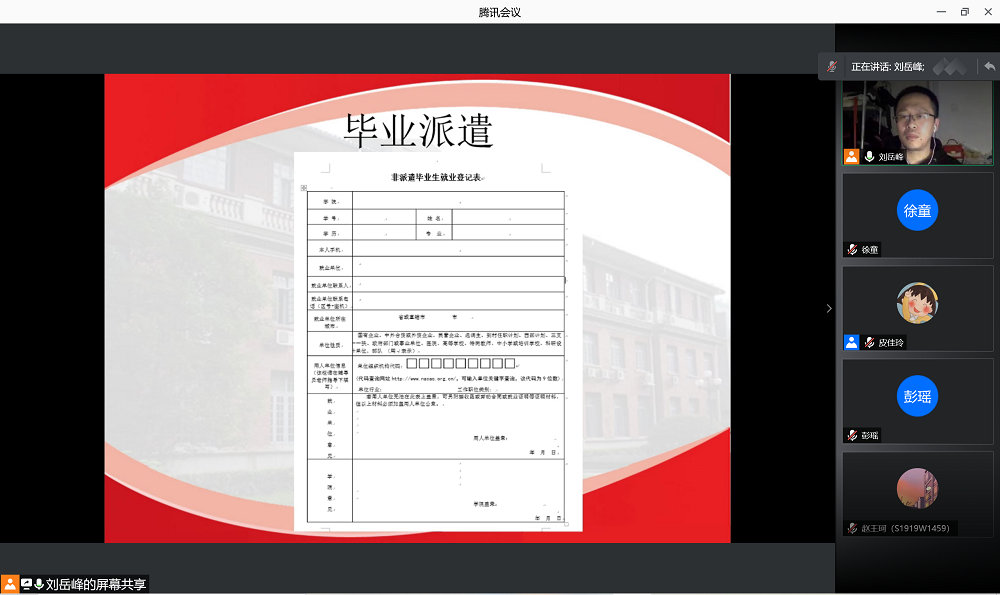Collapse the participant video sidebar using chevron
The image size is (1000, 595).
(828, 308)
